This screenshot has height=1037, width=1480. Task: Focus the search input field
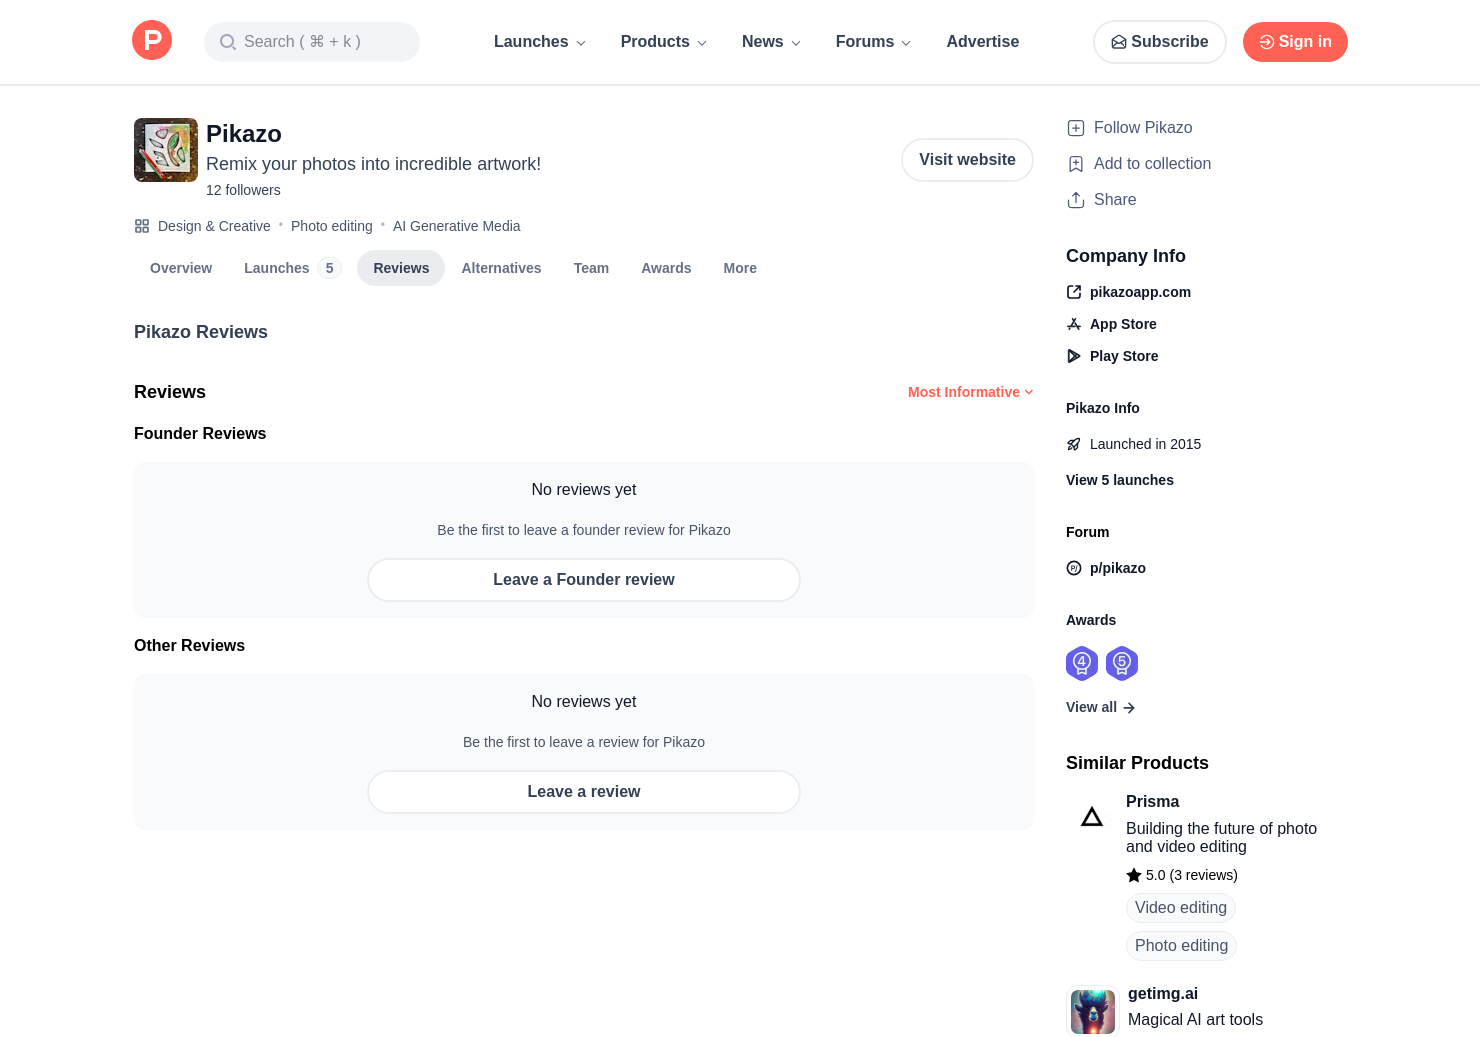click(312, 42)
